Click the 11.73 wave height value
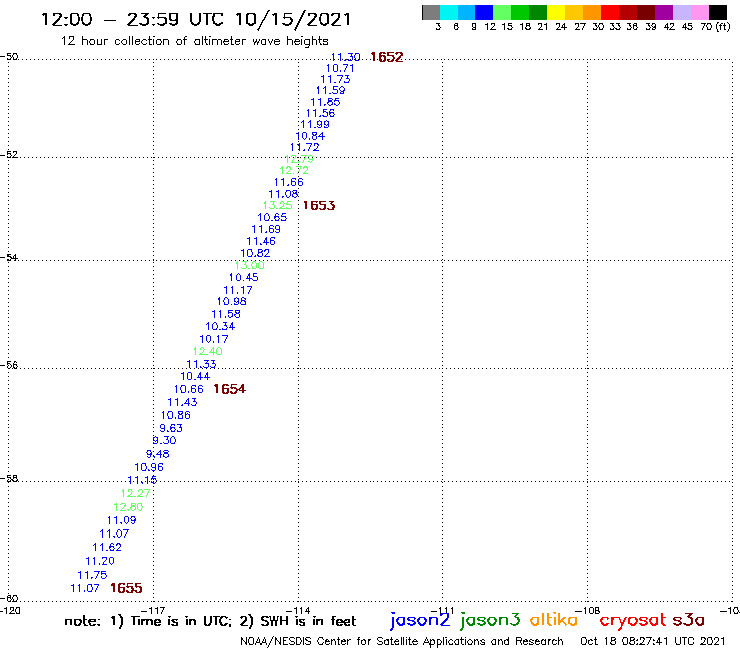 pyautogui.click(x=335, y=79)
